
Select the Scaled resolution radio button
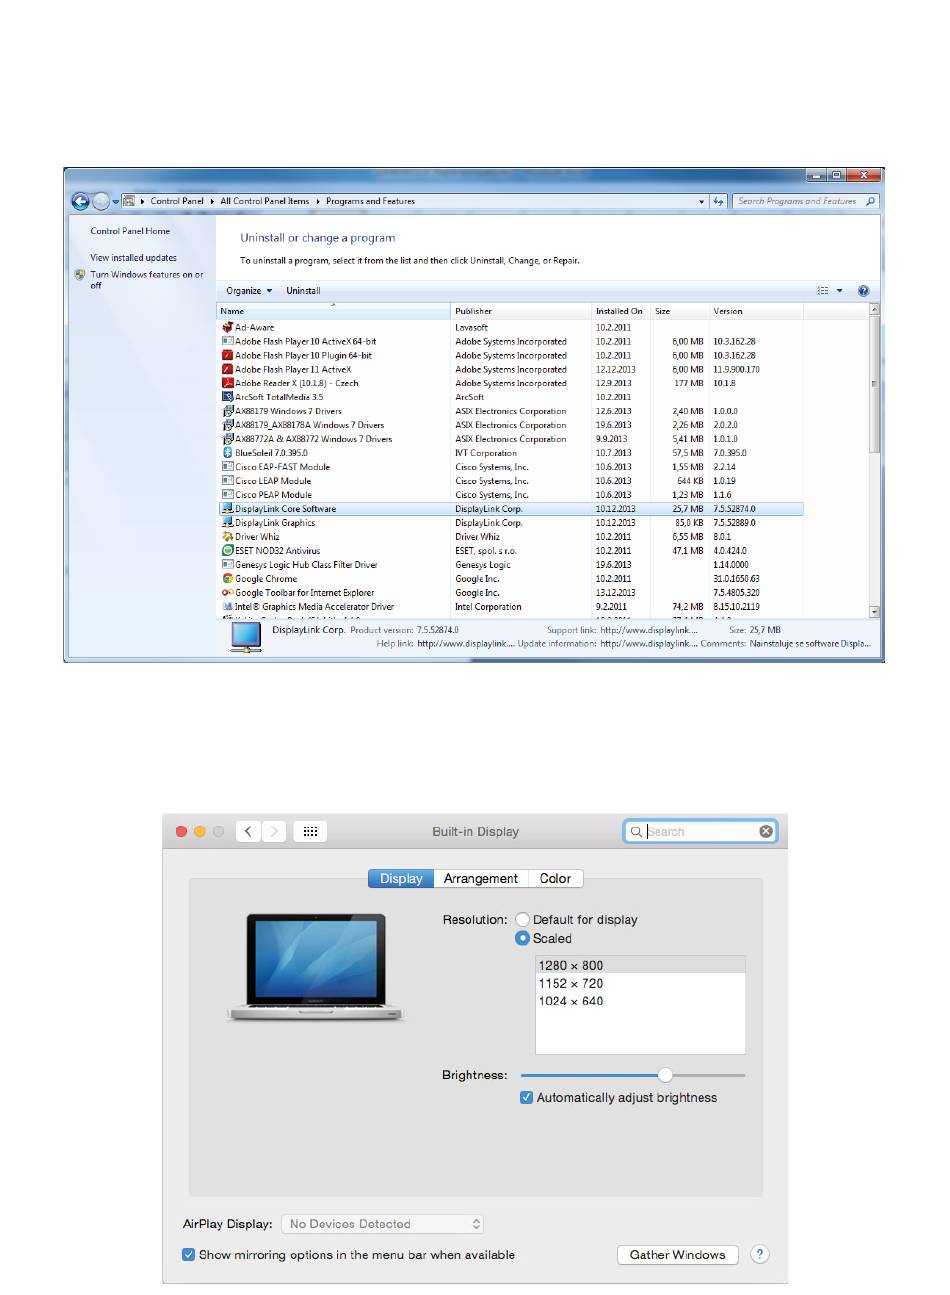point(523,939)
